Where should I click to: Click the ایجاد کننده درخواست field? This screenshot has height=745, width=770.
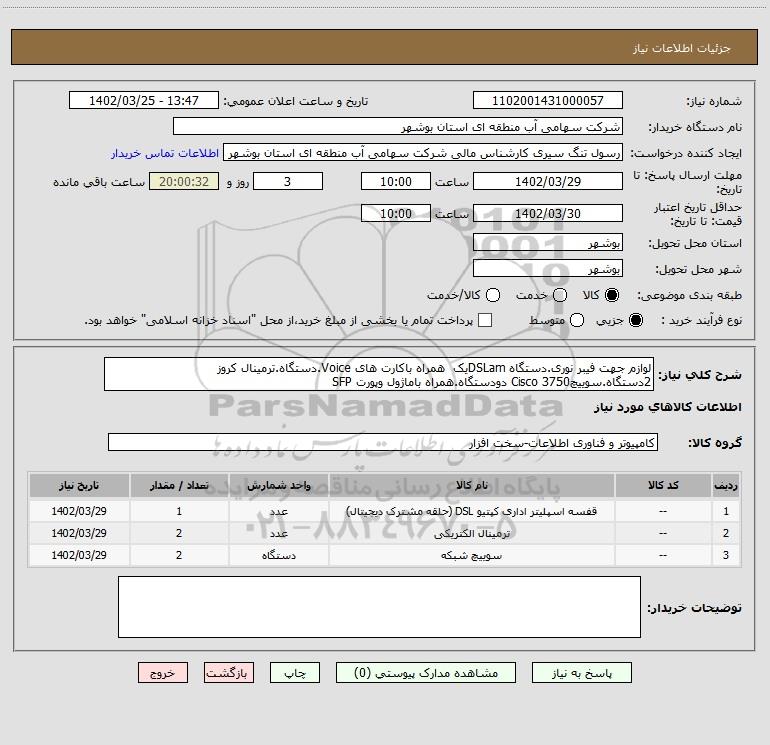pyautogui.click(x=423, y=153)
